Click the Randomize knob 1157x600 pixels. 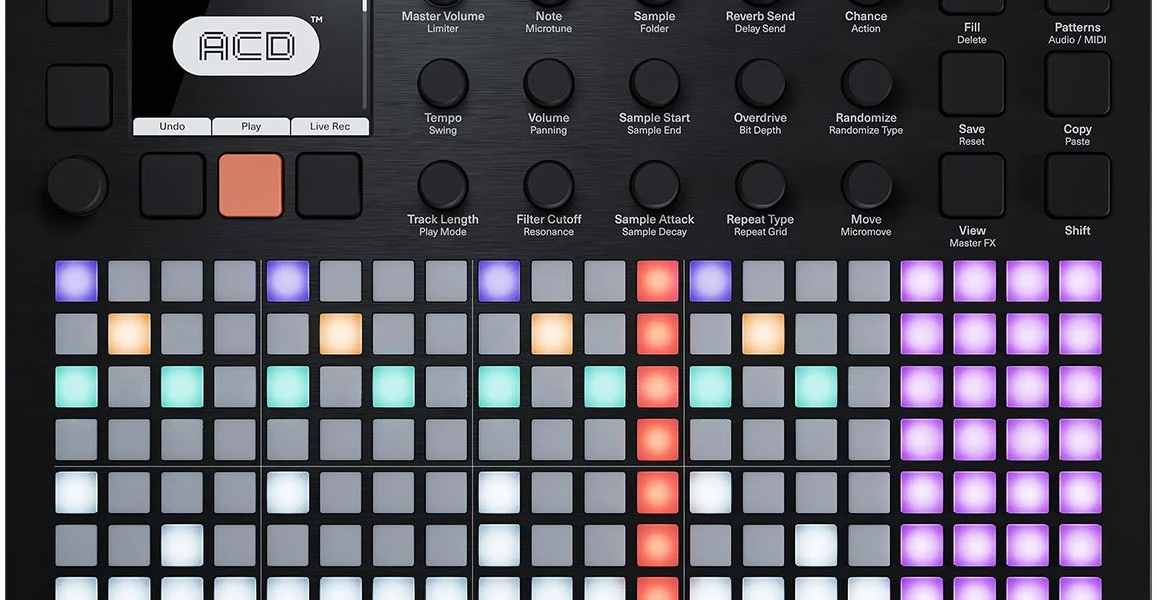coord(866,83)
